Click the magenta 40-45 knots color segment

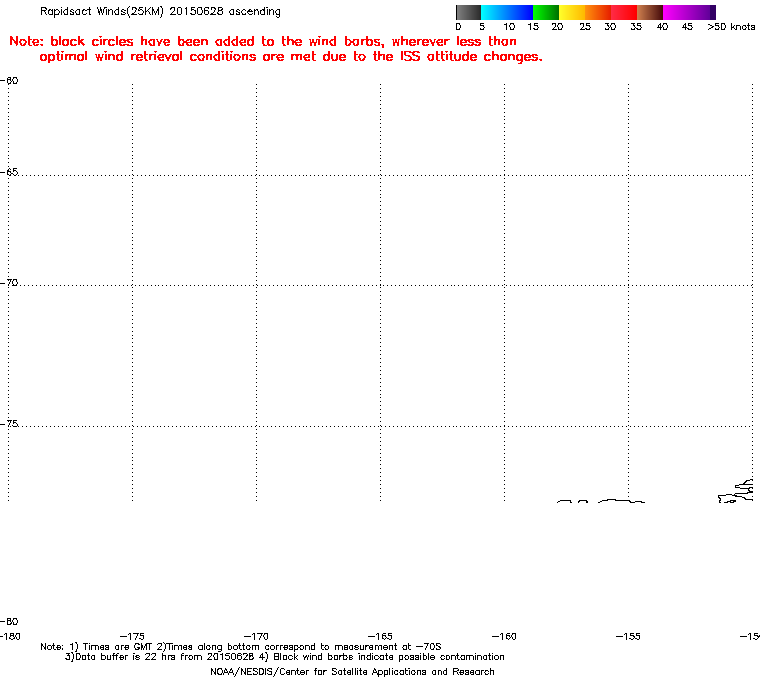(x=686, y=12)
